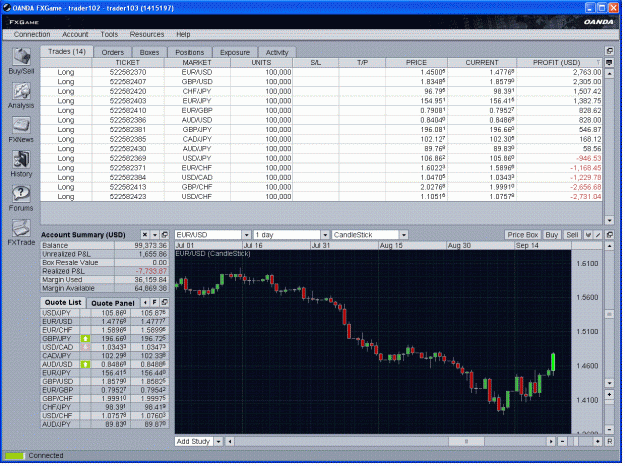Sort by the PROFIT (USD) column header
Viewport: 625px width, 466px height.
click(x=557, y=63)
